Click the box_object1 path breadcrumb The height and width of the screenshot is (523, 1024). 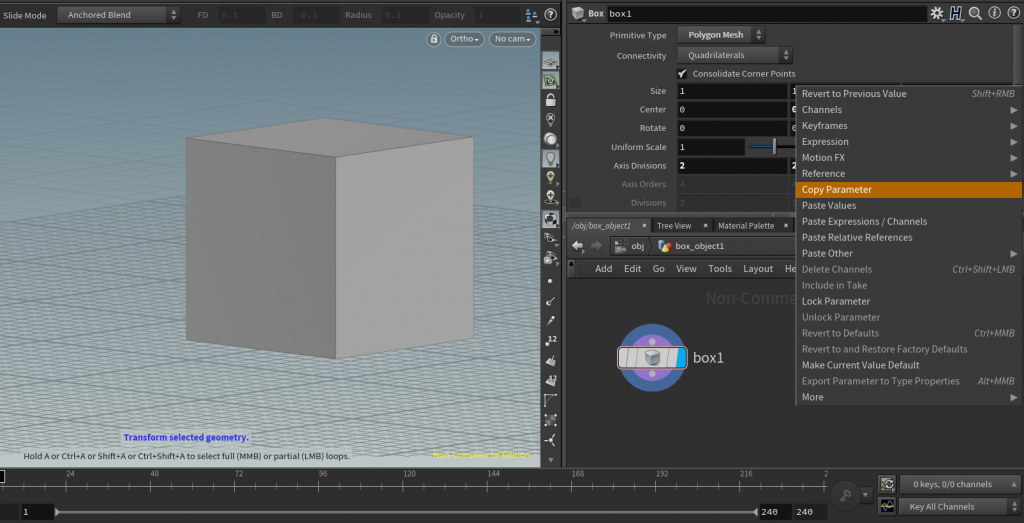(x=692, y=246)
